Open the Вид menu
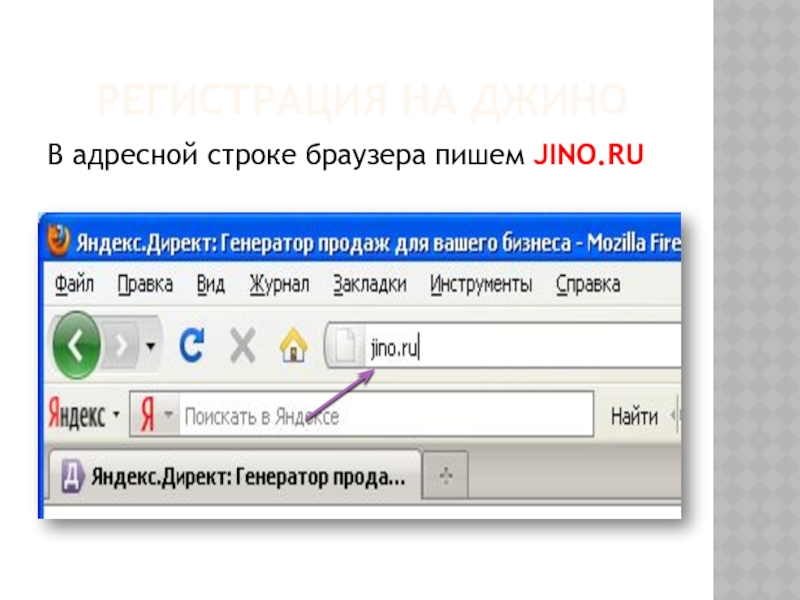 [x=211, y=284]
